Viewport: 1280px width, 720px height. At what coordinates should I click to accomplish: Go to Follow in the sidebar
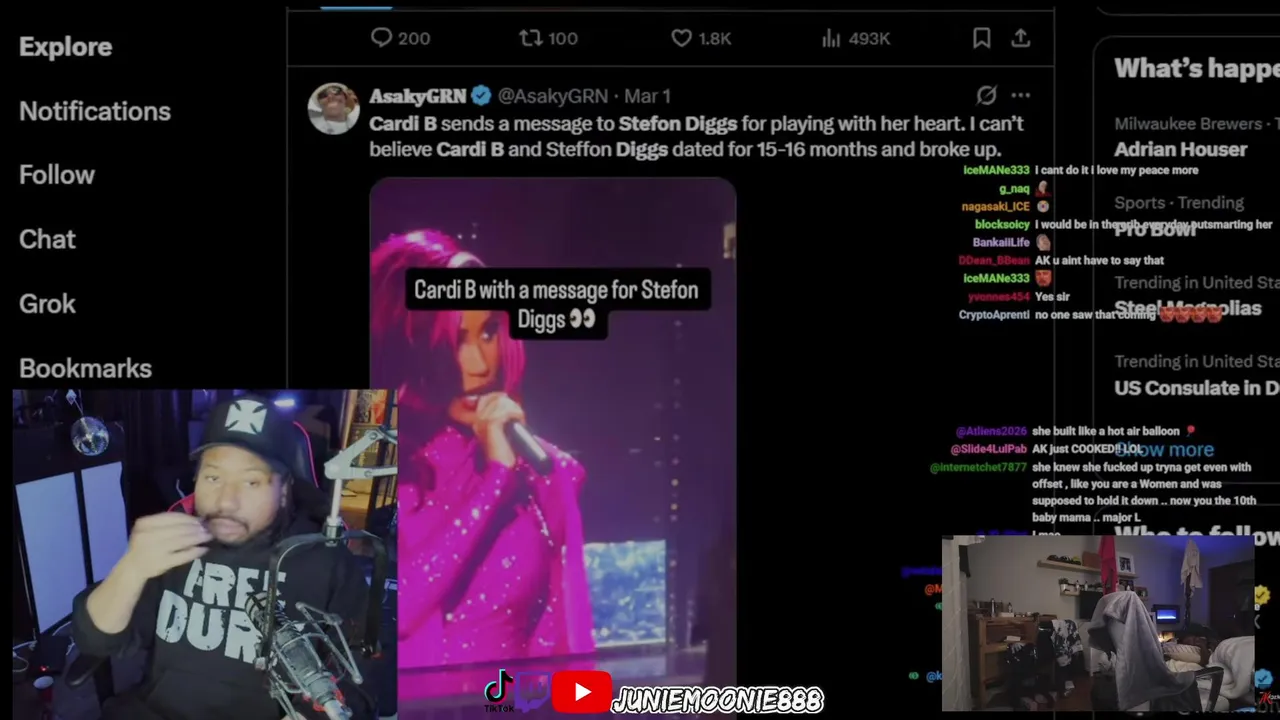57,175
